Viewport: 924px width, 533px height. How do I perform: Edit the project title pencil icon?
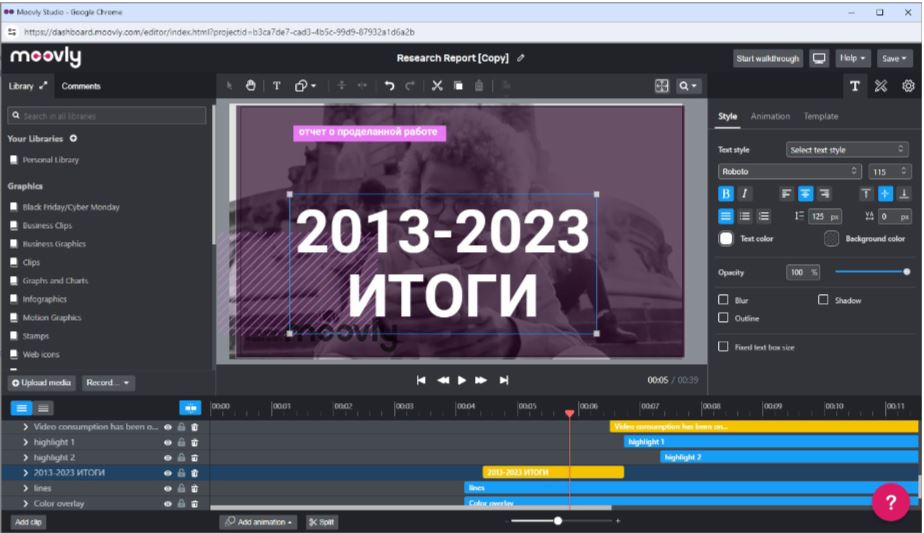coord(521,58)
